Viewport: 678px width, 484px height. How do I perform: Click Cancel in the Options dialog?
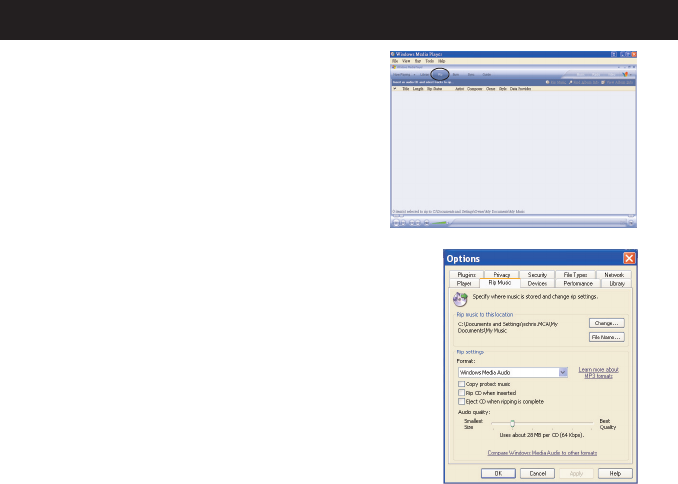537,473
